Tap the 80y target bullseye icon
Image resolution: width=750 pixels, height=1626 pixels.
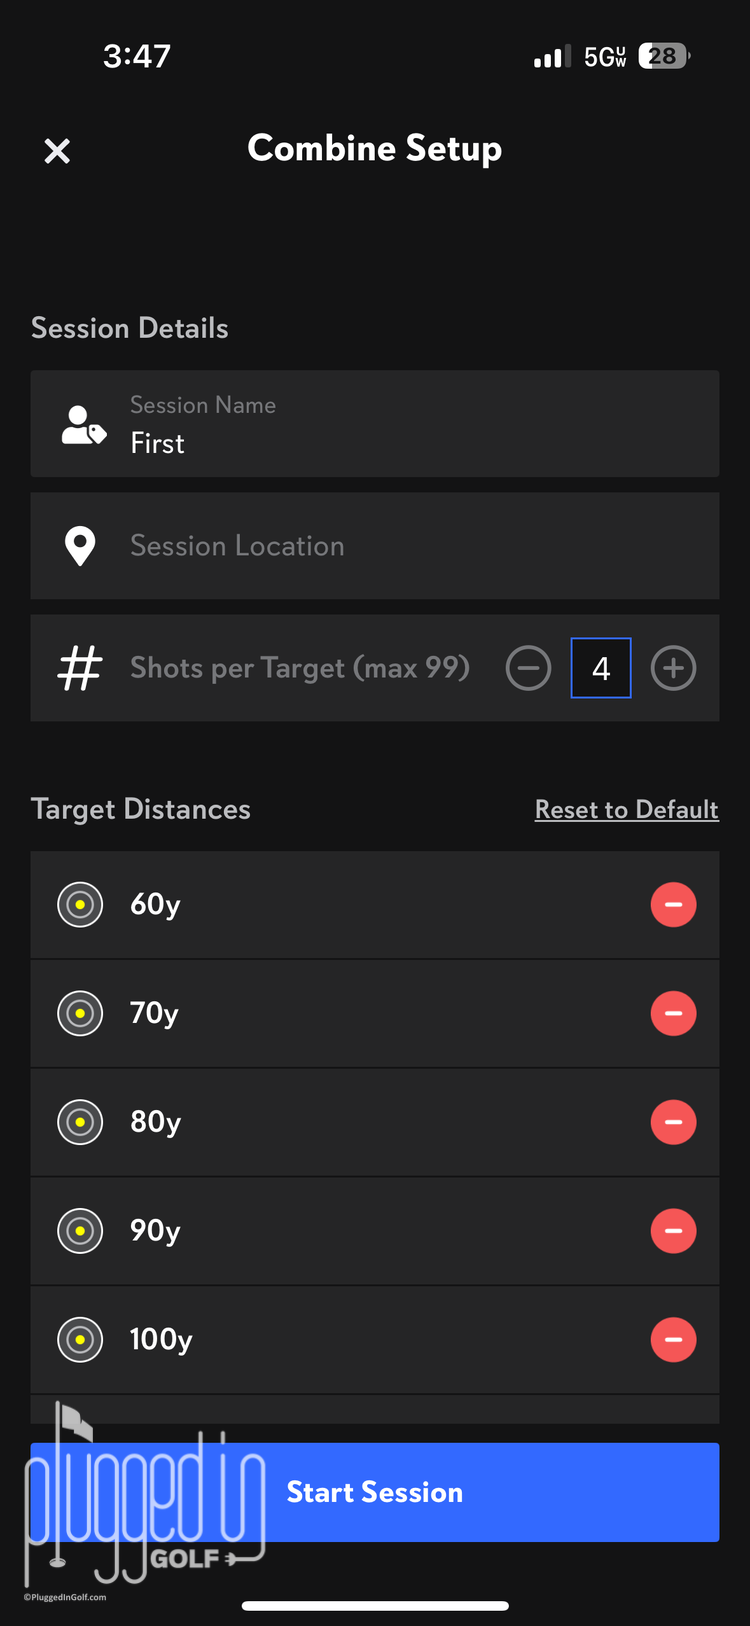click(80, 1122)
